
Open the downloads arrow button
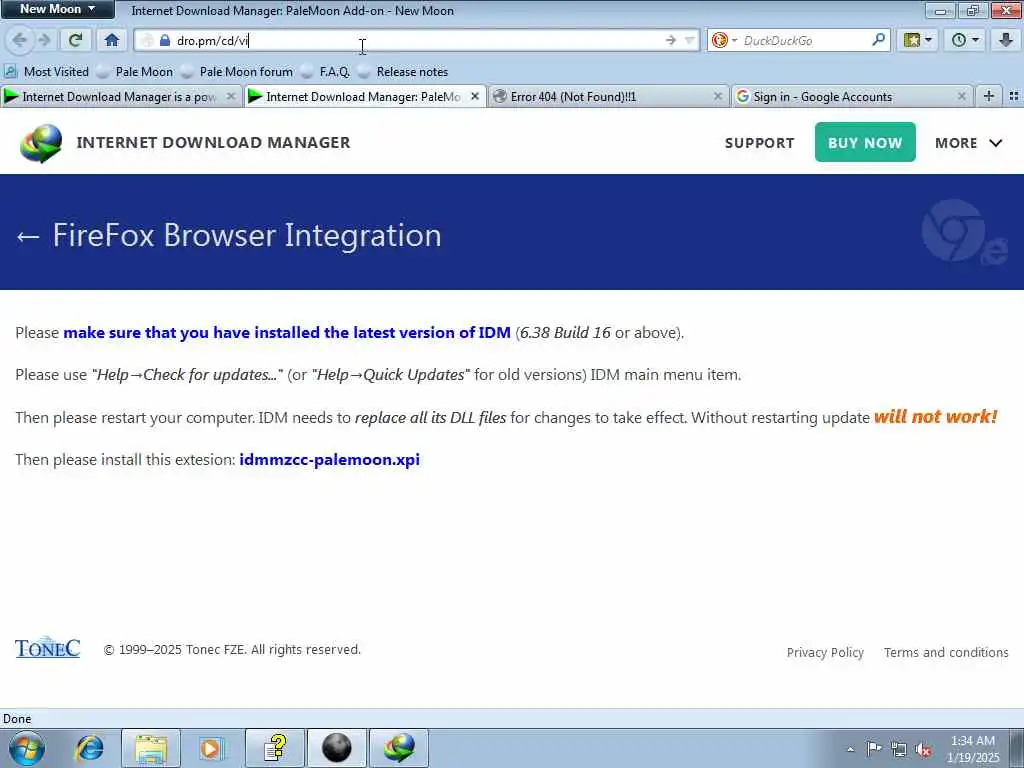1006,40
